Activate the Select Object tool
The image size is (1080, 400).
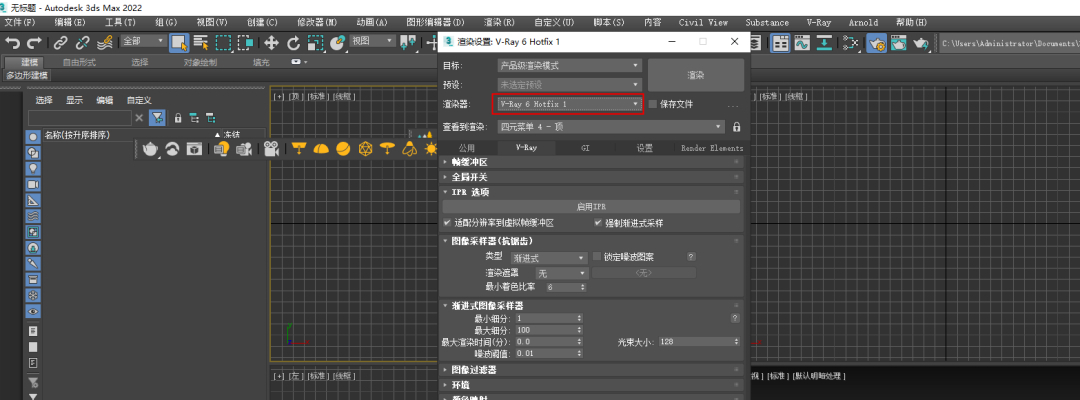(180, 43)
